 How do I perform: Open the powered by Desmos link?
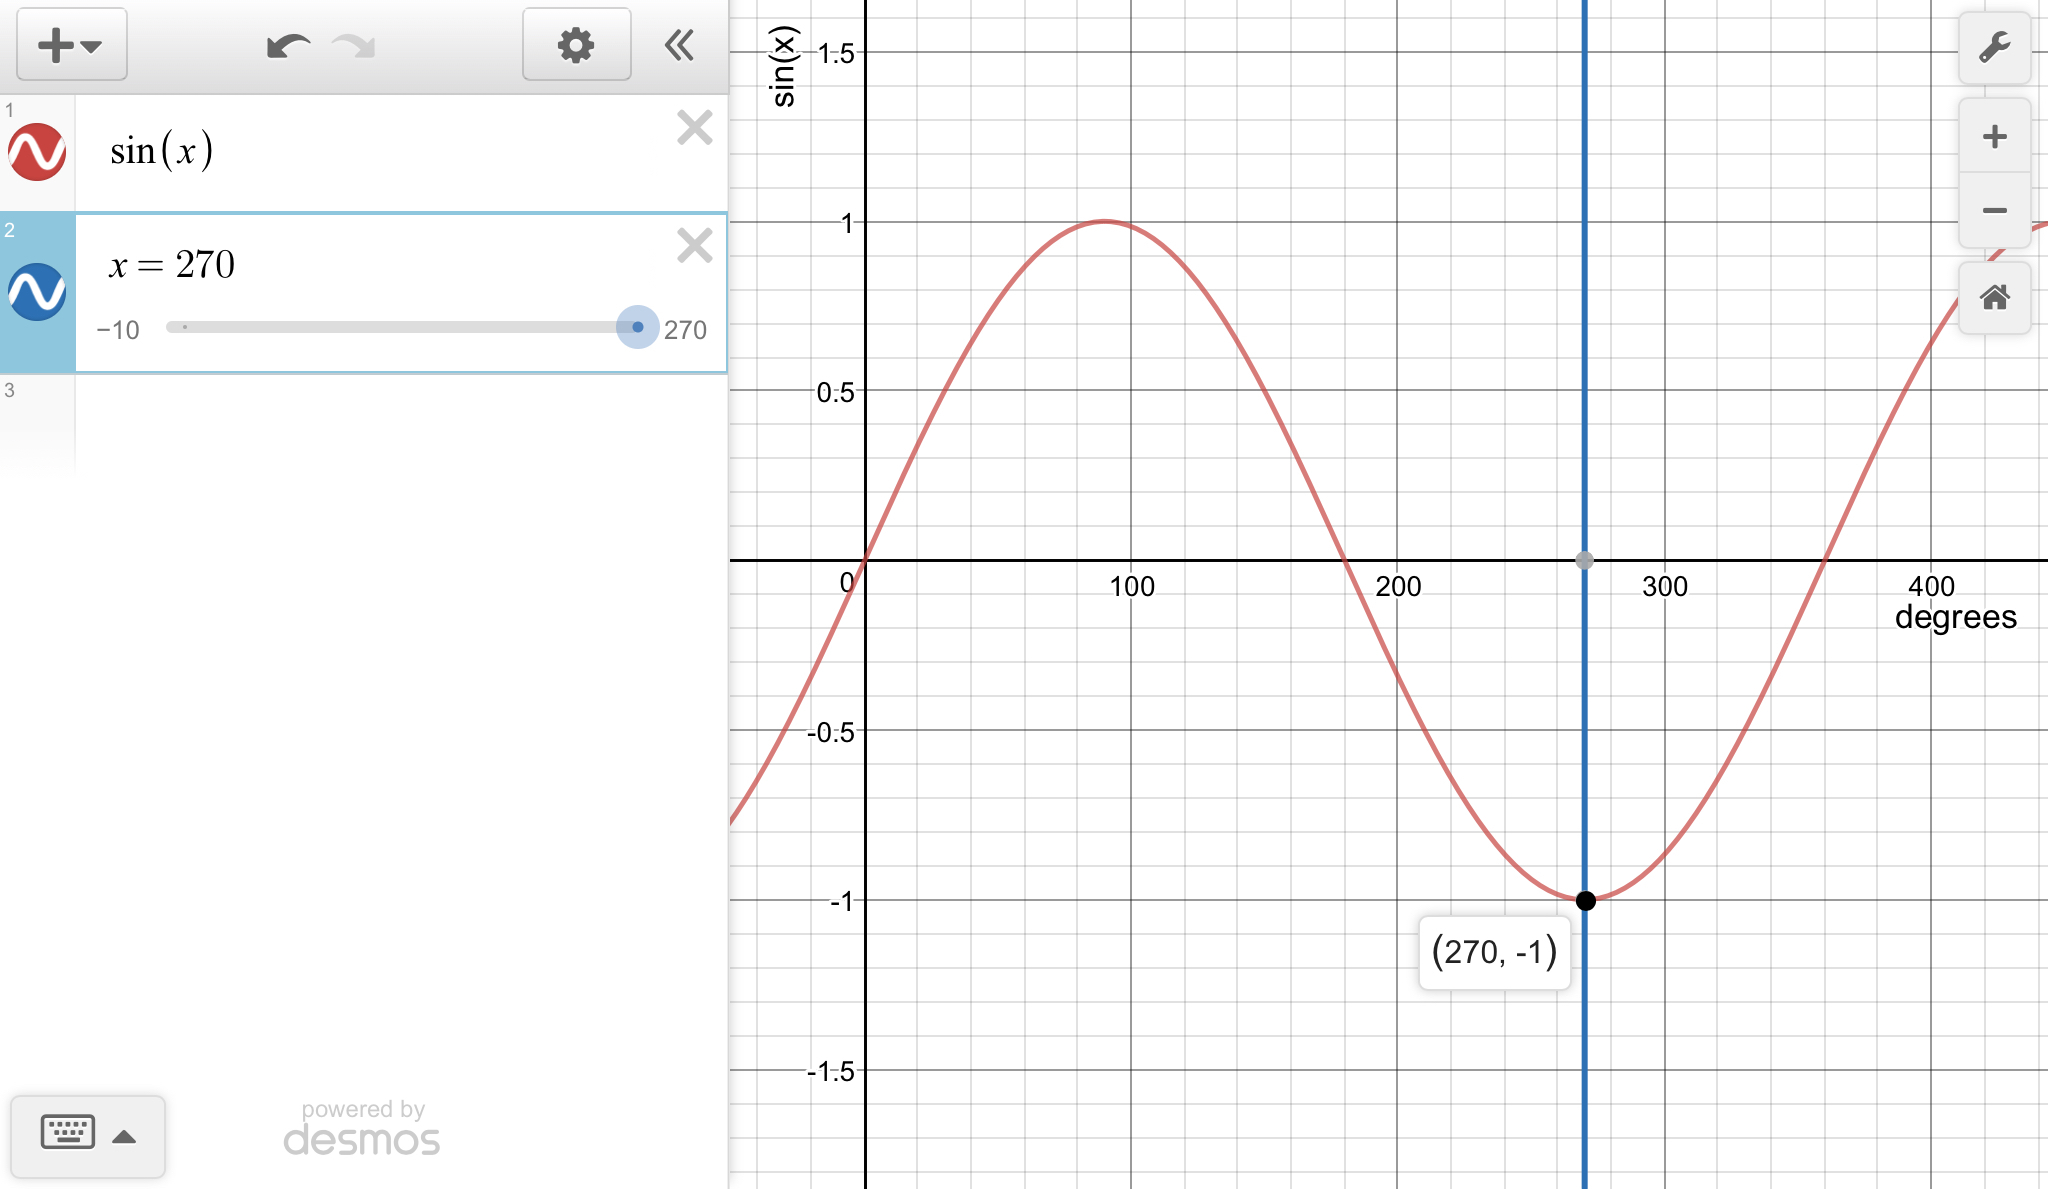point(362,1128)
